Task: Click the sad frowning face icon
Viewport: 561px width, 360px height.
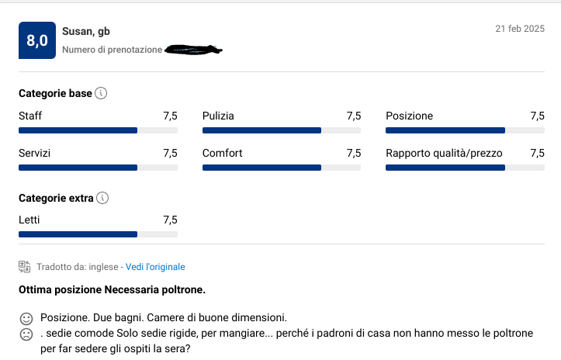Action: [26, 334]
